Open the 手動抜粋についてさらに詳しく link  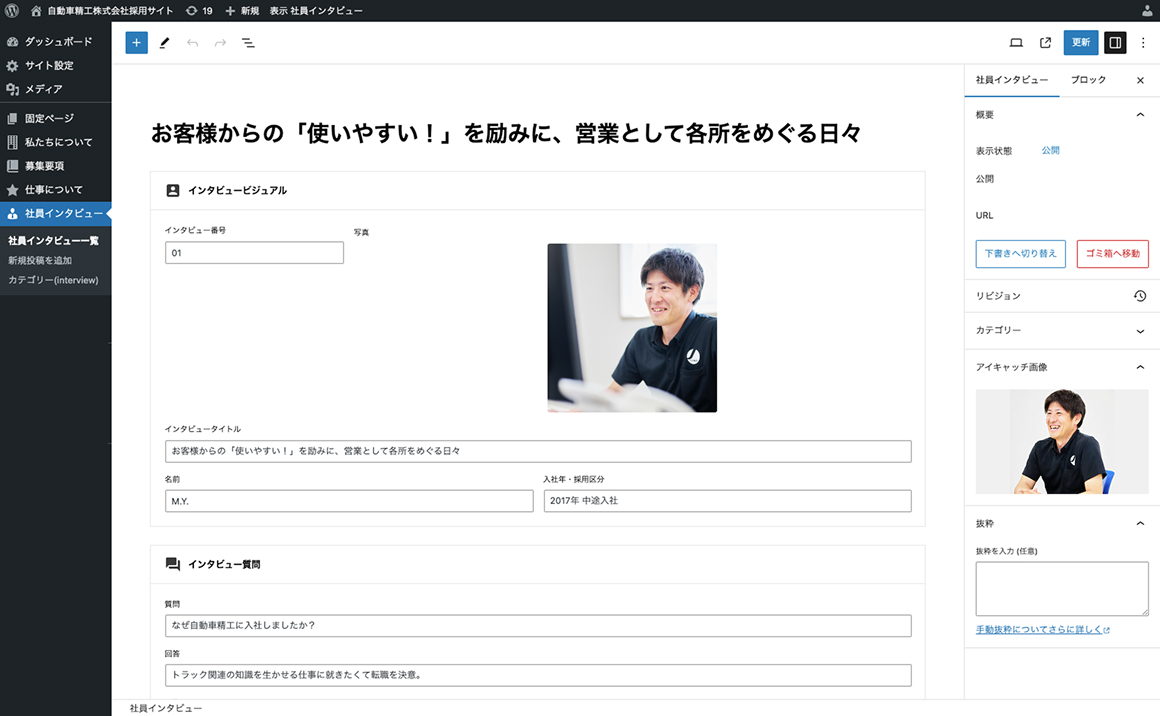pyautogui.click(x=1038, y=628)
